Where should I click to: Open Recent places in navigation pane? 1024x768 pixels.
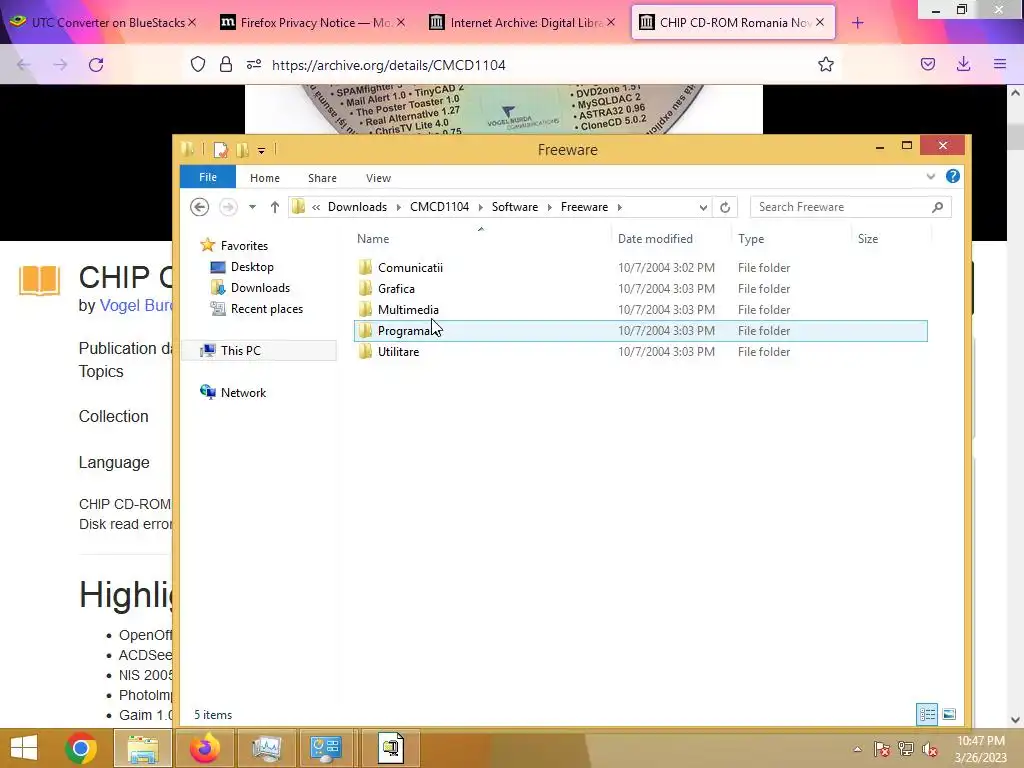tap(266, 308)
